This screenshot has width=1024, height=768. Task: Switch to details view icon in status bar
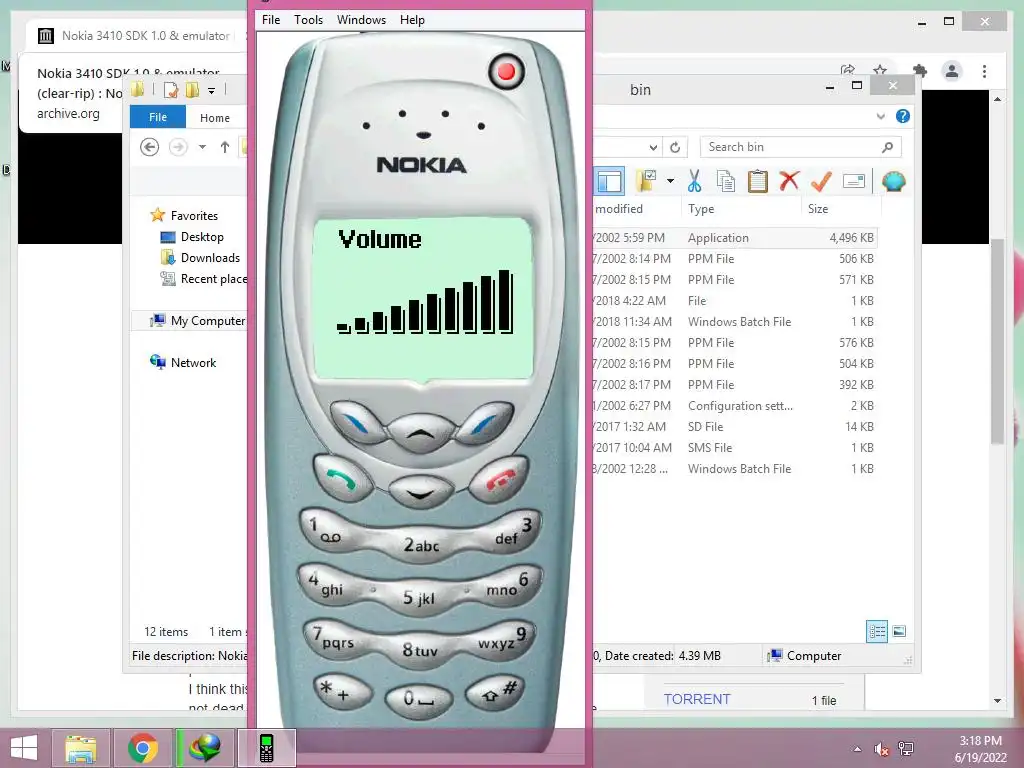click(x=877, y=631)
